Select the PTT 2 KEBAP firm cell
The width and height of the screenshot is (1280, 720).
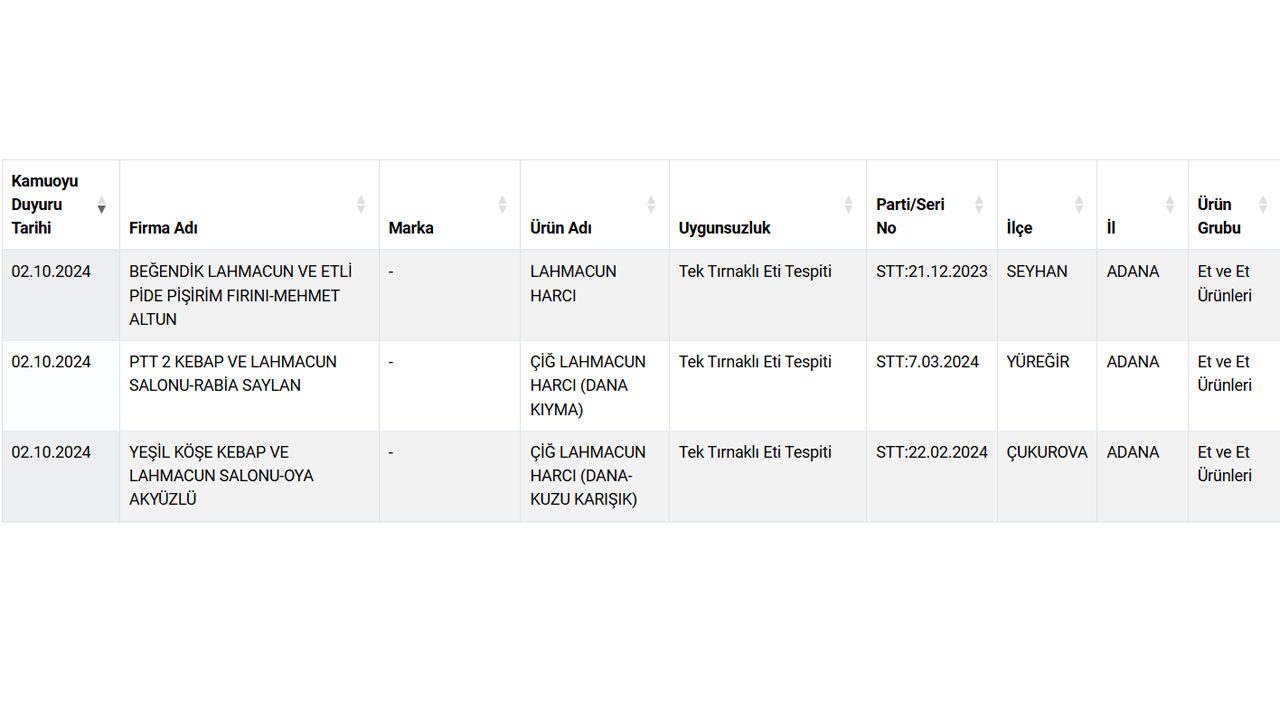[233, 373]
